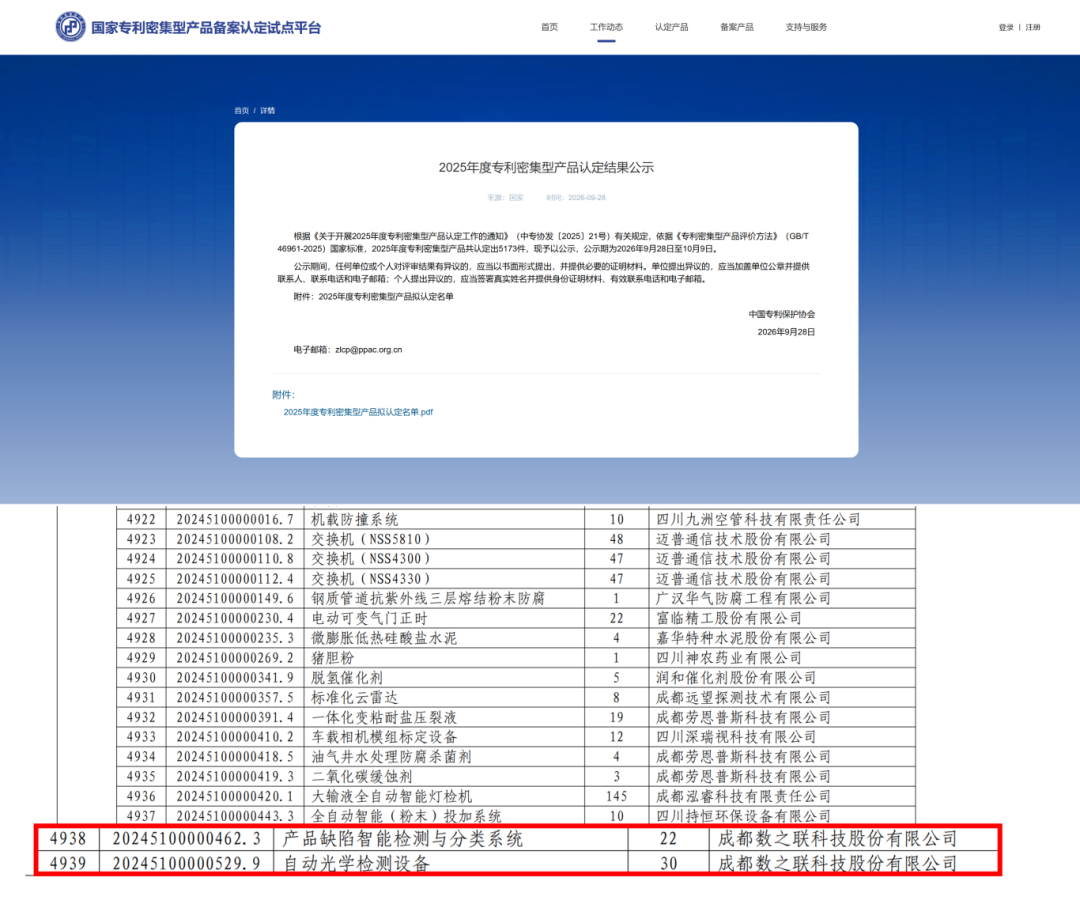Open the 认定产品 menu item
This screenshot has height=904, width=1080.
tap(672, 28)
